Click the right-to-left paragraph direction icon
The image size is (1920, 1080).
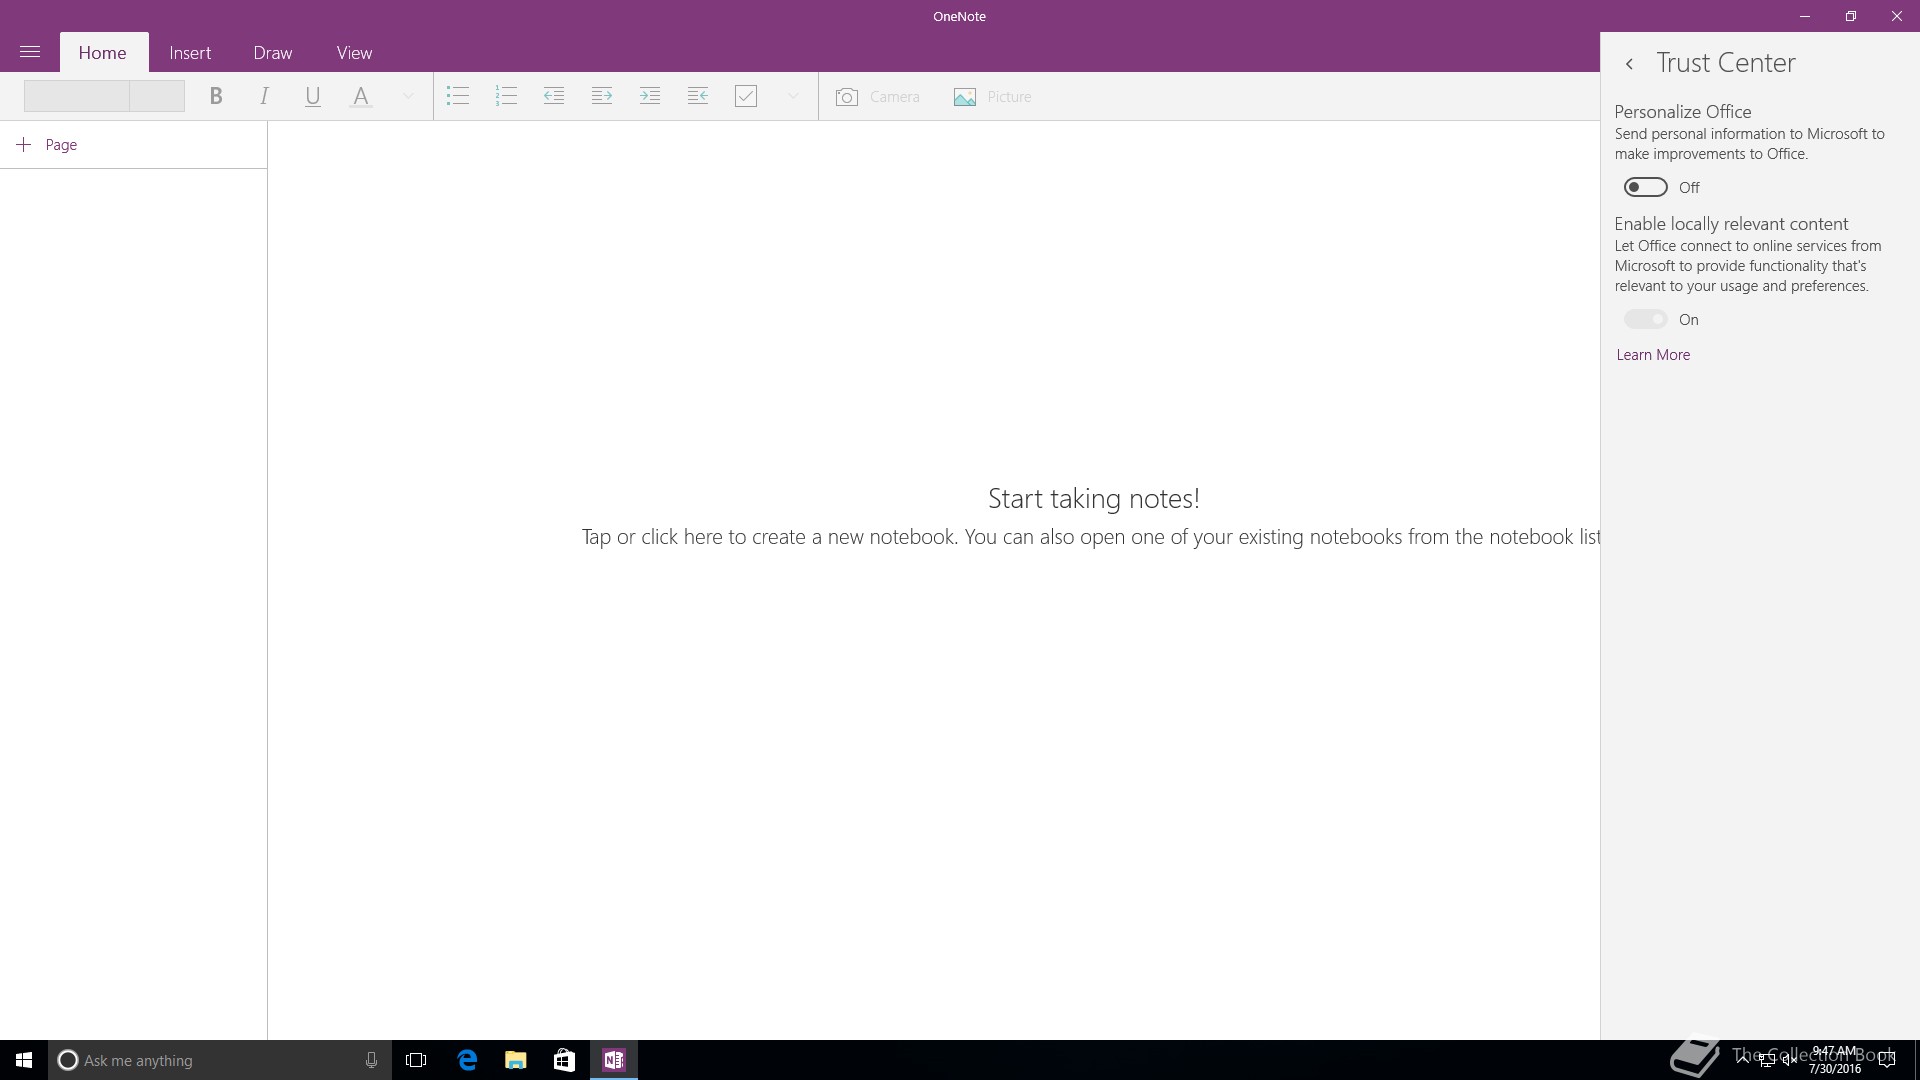pyautogui.click(x=698, y=96)
